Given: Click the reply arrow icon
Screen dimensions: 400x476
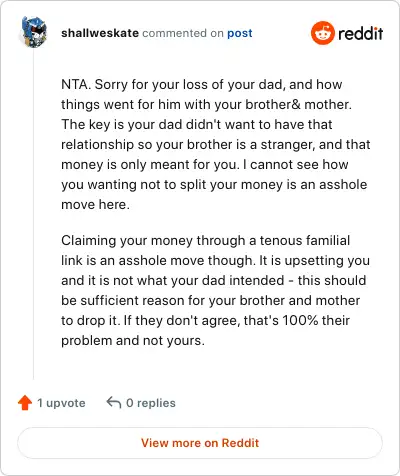Looking at the screenshot, I should point(114,402).
